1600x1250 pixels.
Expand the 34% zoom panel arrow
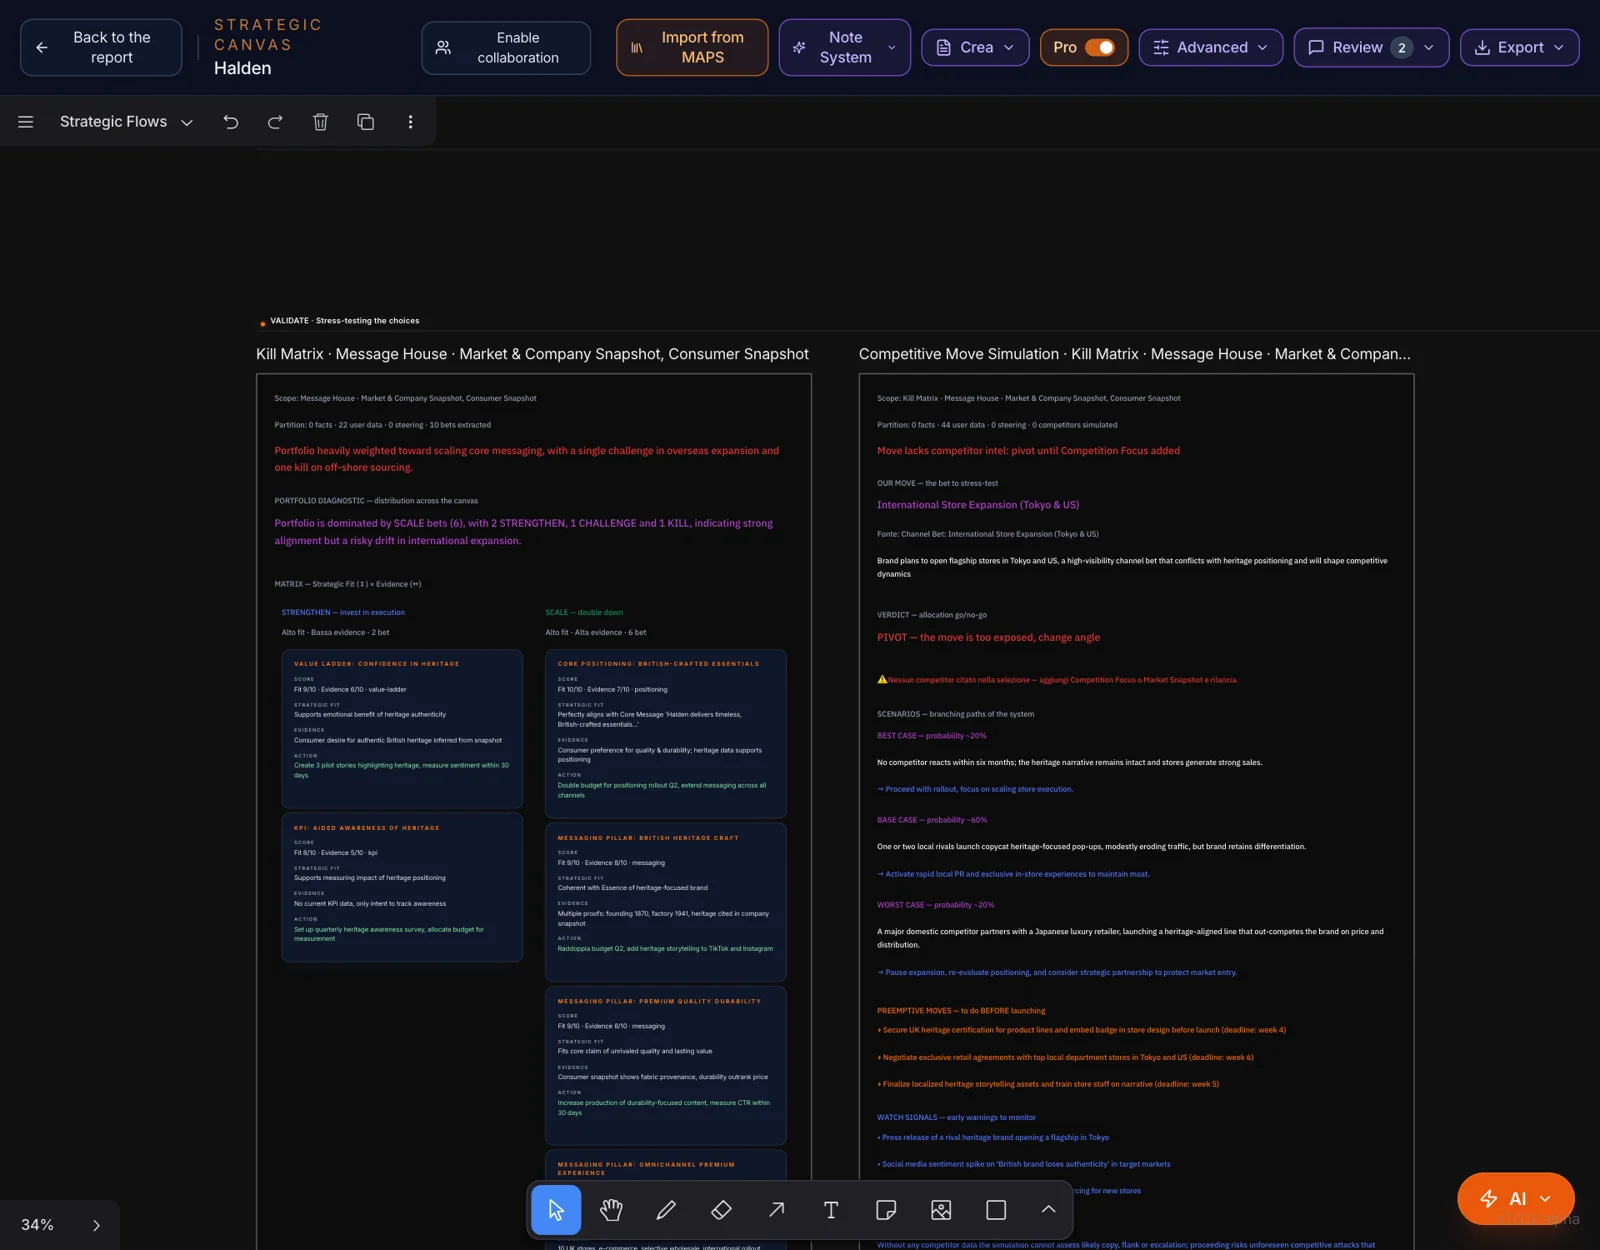click(96, 1225)
